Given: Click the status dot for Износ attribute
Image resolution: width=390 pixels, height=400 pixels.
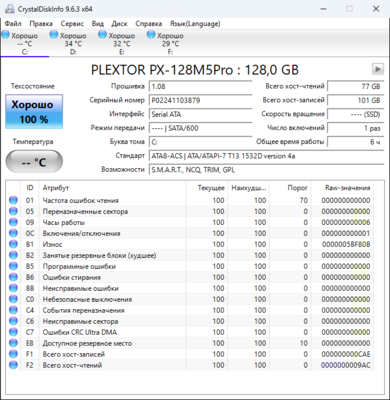Looking at the screenshot, I should pos(13,244).
